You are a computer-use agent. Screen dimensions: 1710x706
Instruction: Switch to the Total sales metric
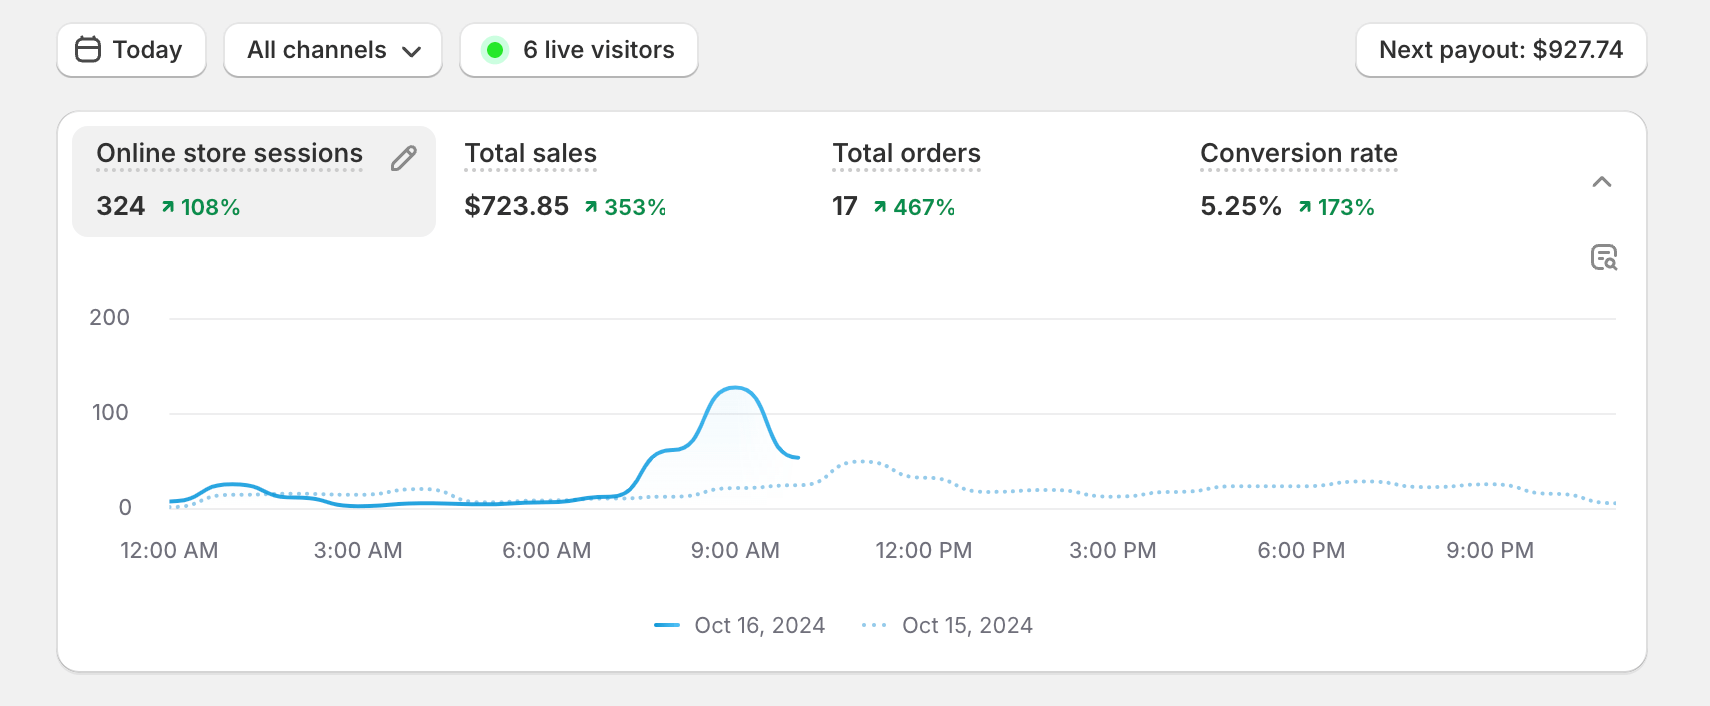pyautogui.click(x=530, y=154)
